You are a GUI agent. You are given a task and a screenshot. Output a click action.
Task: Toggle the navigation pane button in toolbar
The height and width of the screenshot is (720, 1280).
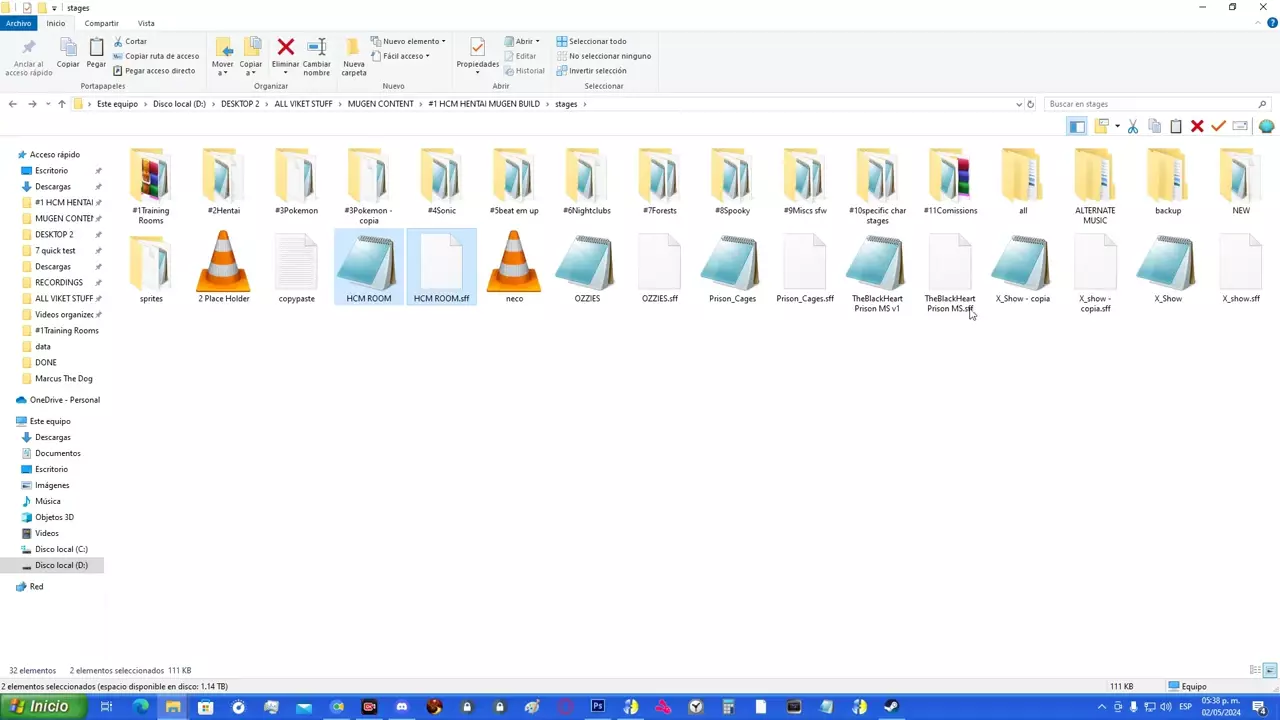[1077, 126]
